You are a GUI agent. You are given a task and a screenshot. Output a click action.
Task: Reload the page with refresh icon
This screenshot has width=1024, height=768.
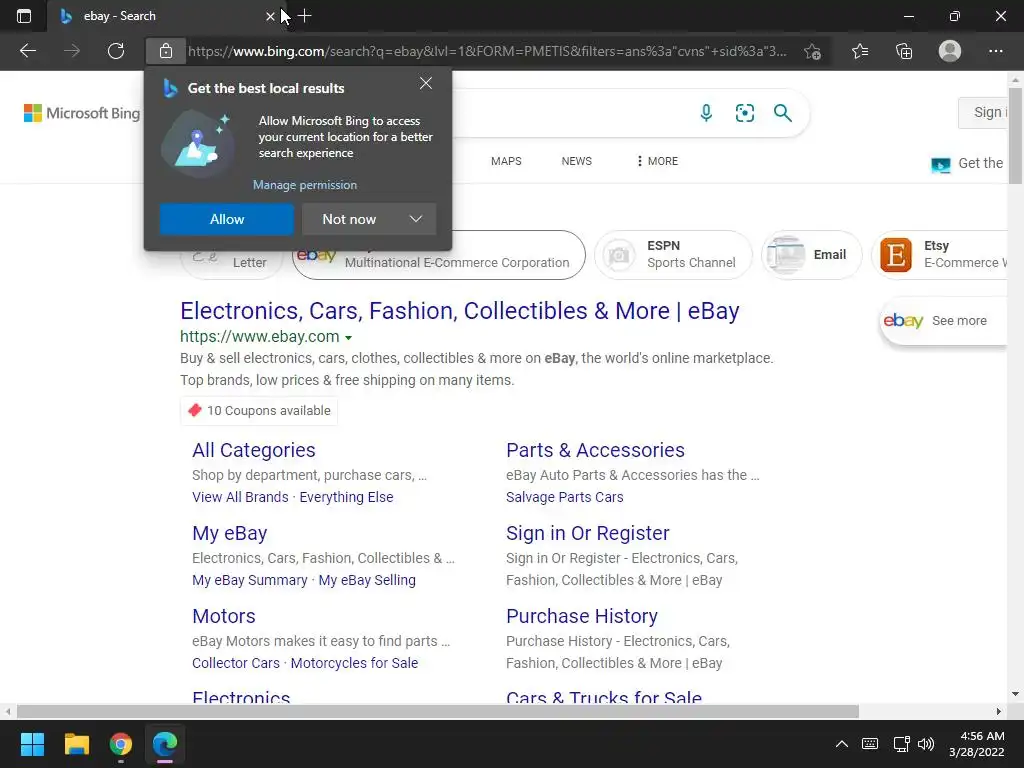click(x=116, y=51)
